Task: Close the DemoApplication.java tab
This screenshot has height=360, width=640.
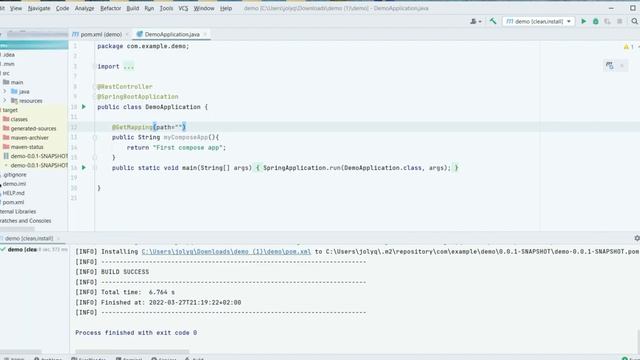Action: point(205,34)
